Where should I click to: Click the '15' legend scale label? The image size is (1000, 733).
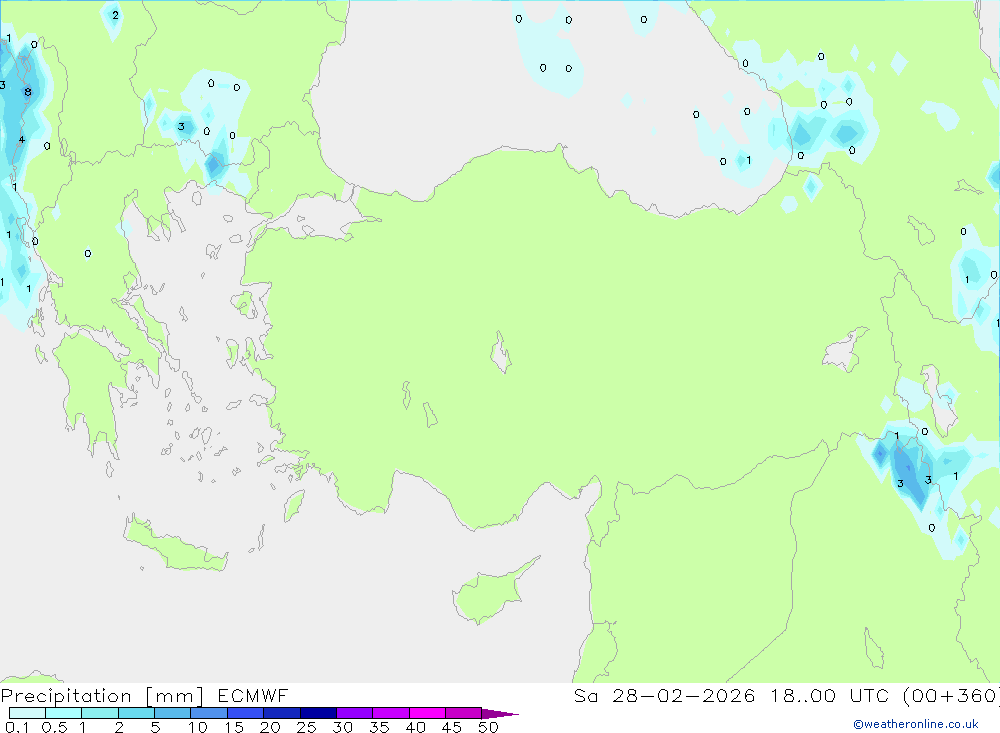(x=234, y=727)
